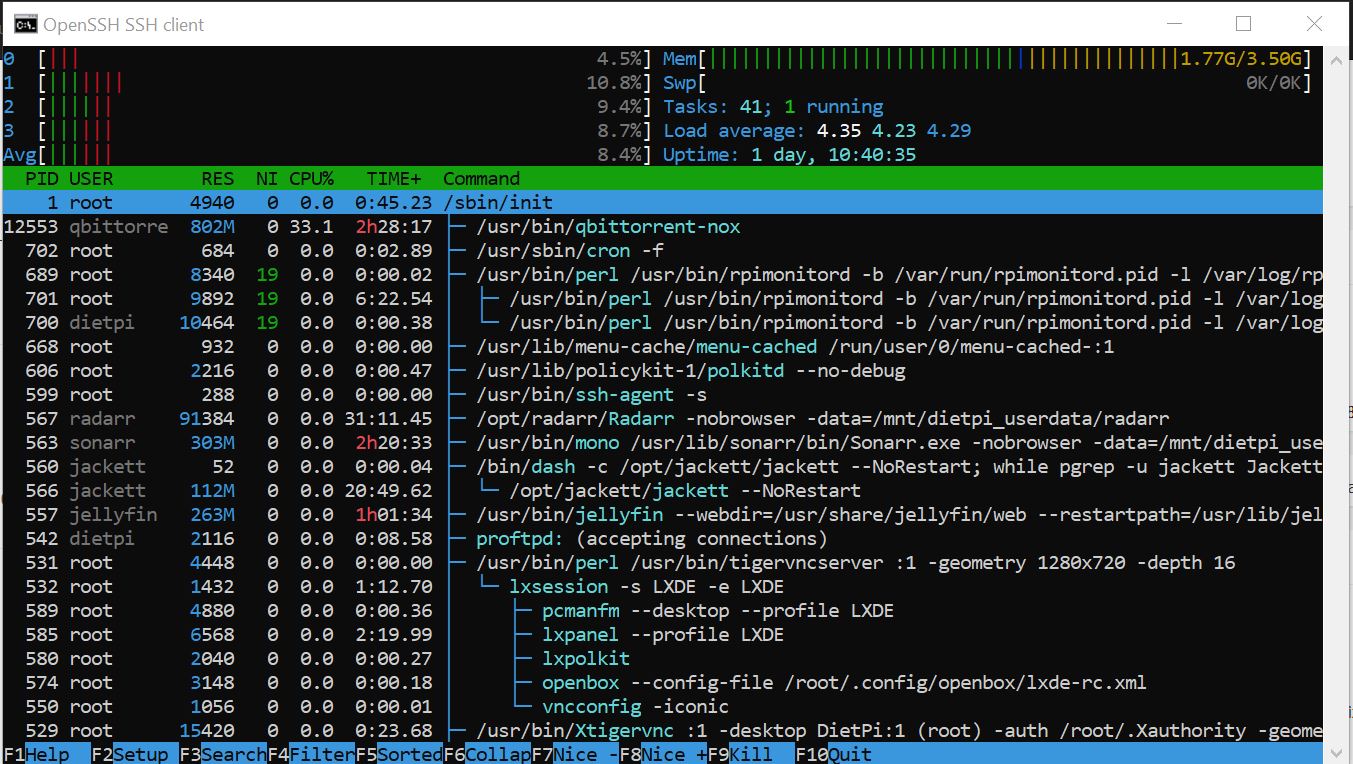Click the OpenSSH console icon in title bar
The height and width of the screenshot is (764, 1353).
click(x=26, y=24)
